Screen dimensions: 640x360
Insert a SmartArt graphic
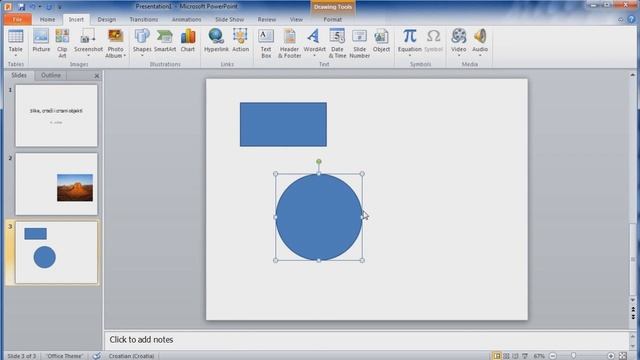point(165,41)
